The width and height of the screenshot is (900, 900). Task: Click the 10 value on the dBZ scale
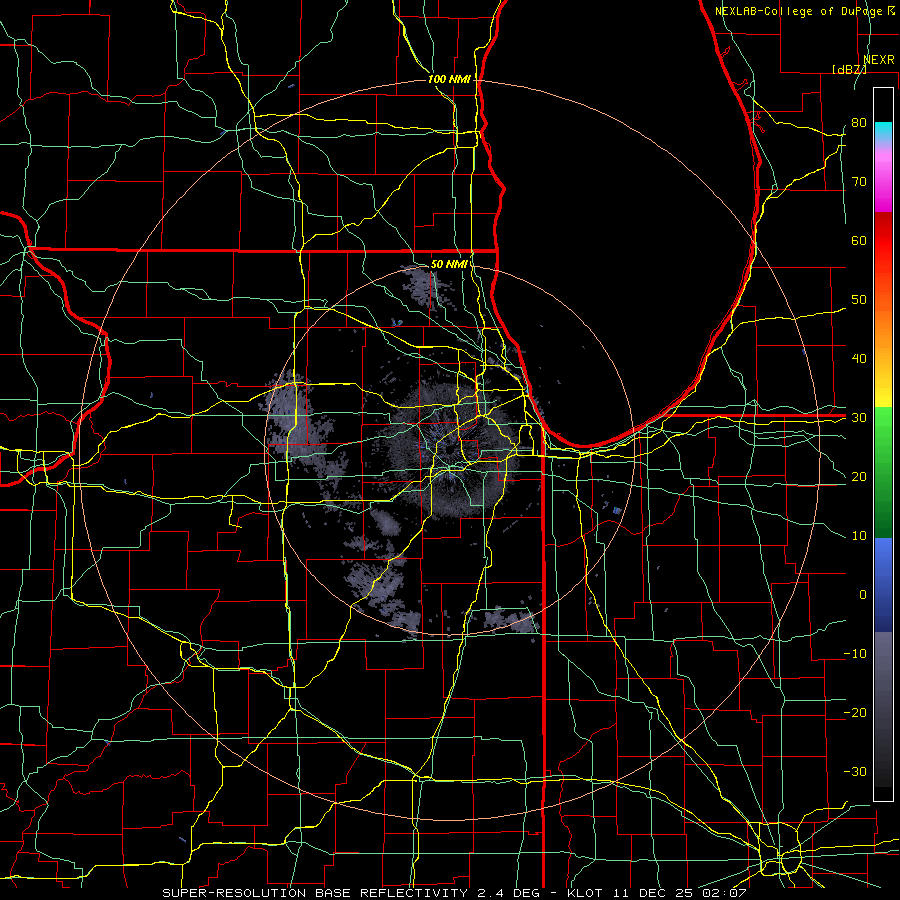(859, 536)
